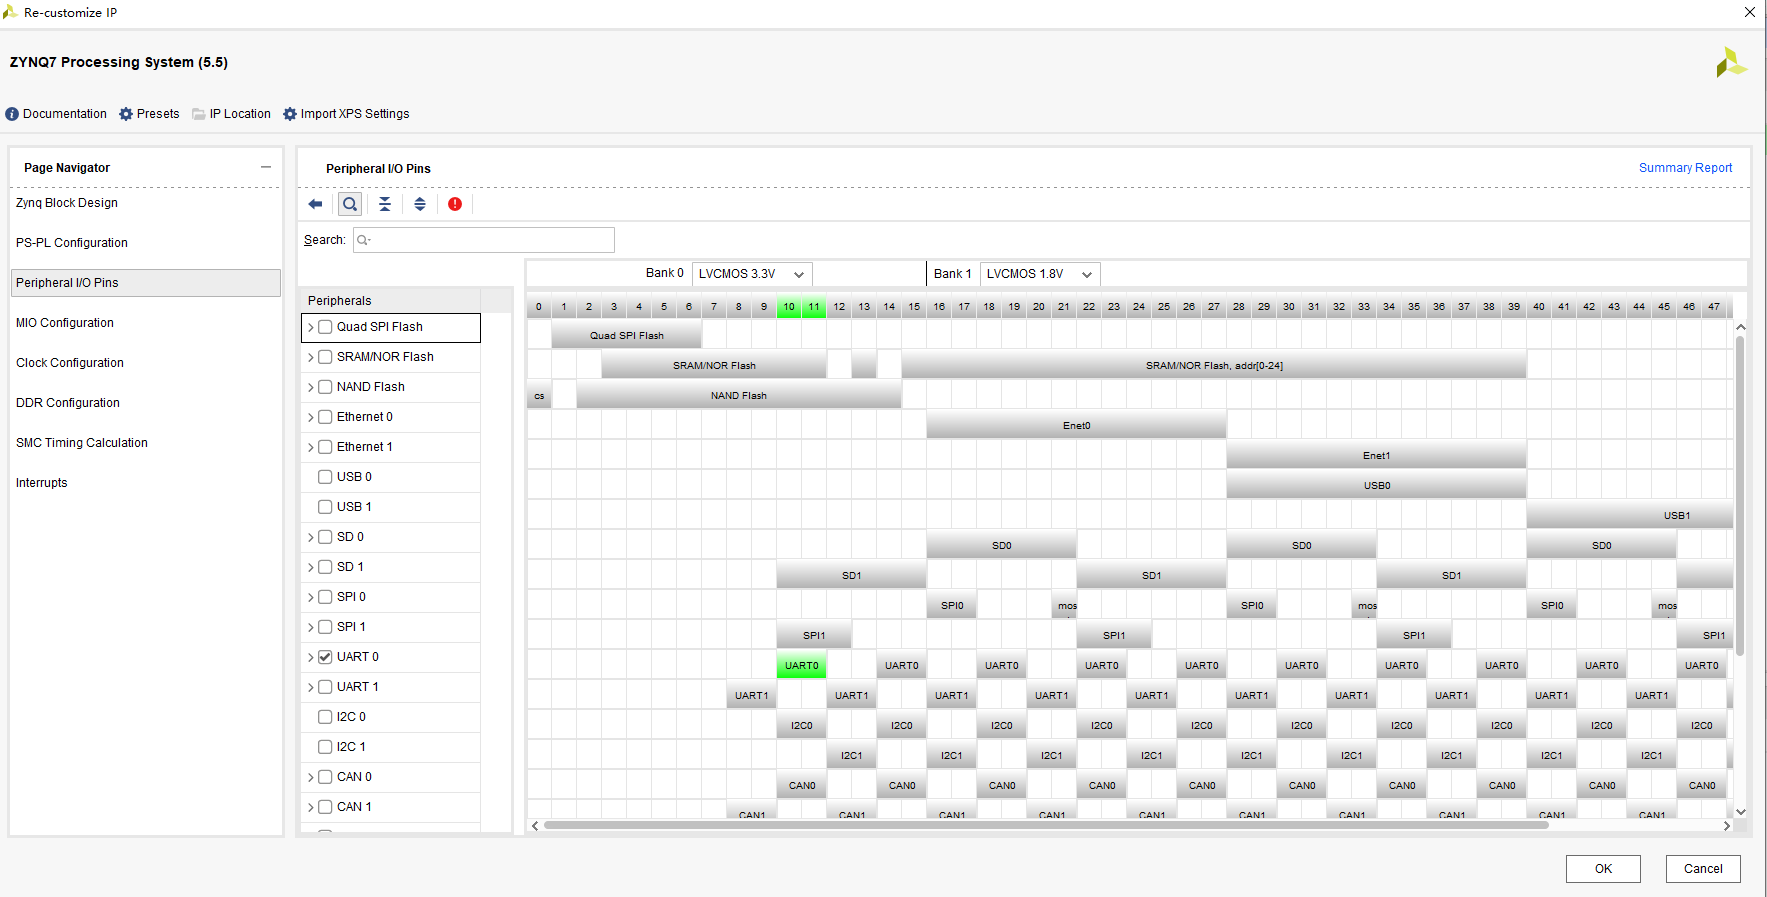This screenshot has width=1767, height=897.
Task: Click the expand all toolbar icon
Action: 420,204
